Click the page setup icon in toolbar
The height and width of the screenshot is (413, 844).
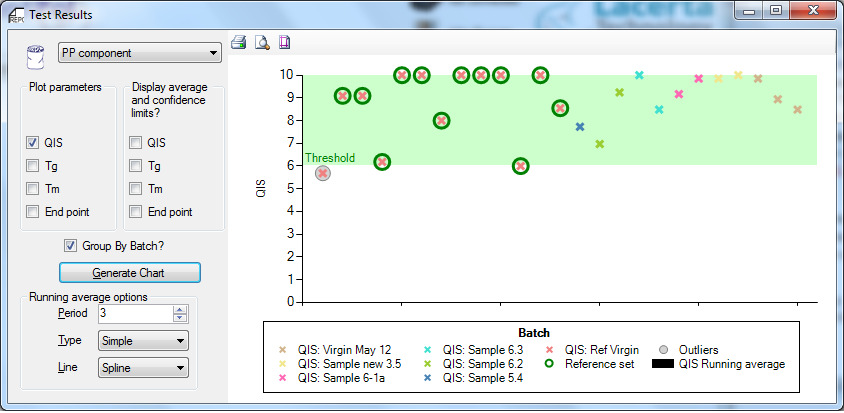284,42
